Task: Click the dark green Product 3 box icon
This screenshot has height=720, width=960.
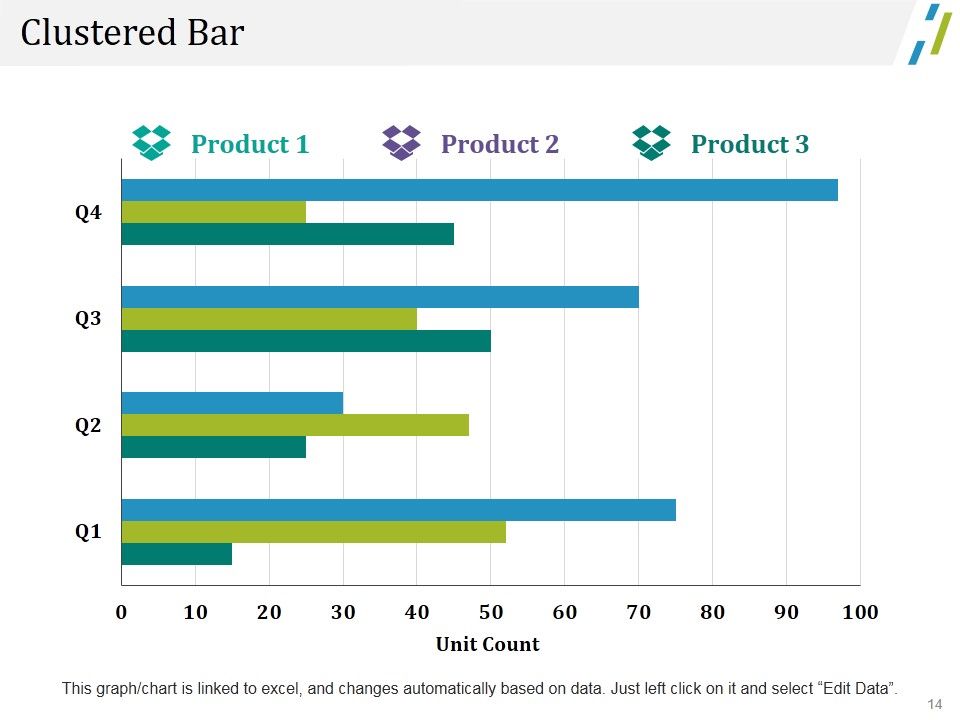Action: click(x=651, y=143)
